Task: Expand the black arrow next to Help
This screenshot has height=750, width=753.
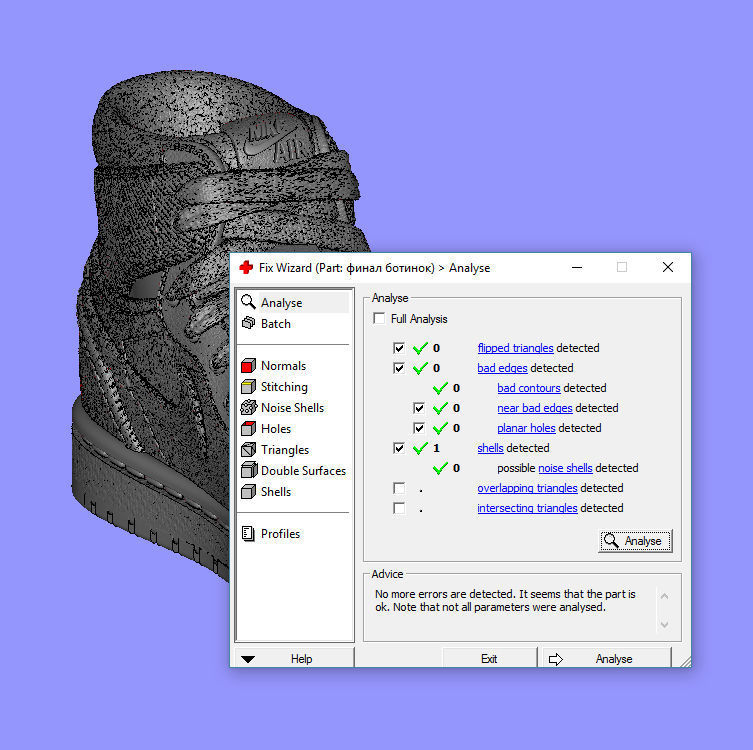Action: pyautogui.click(x=248, y=659)
